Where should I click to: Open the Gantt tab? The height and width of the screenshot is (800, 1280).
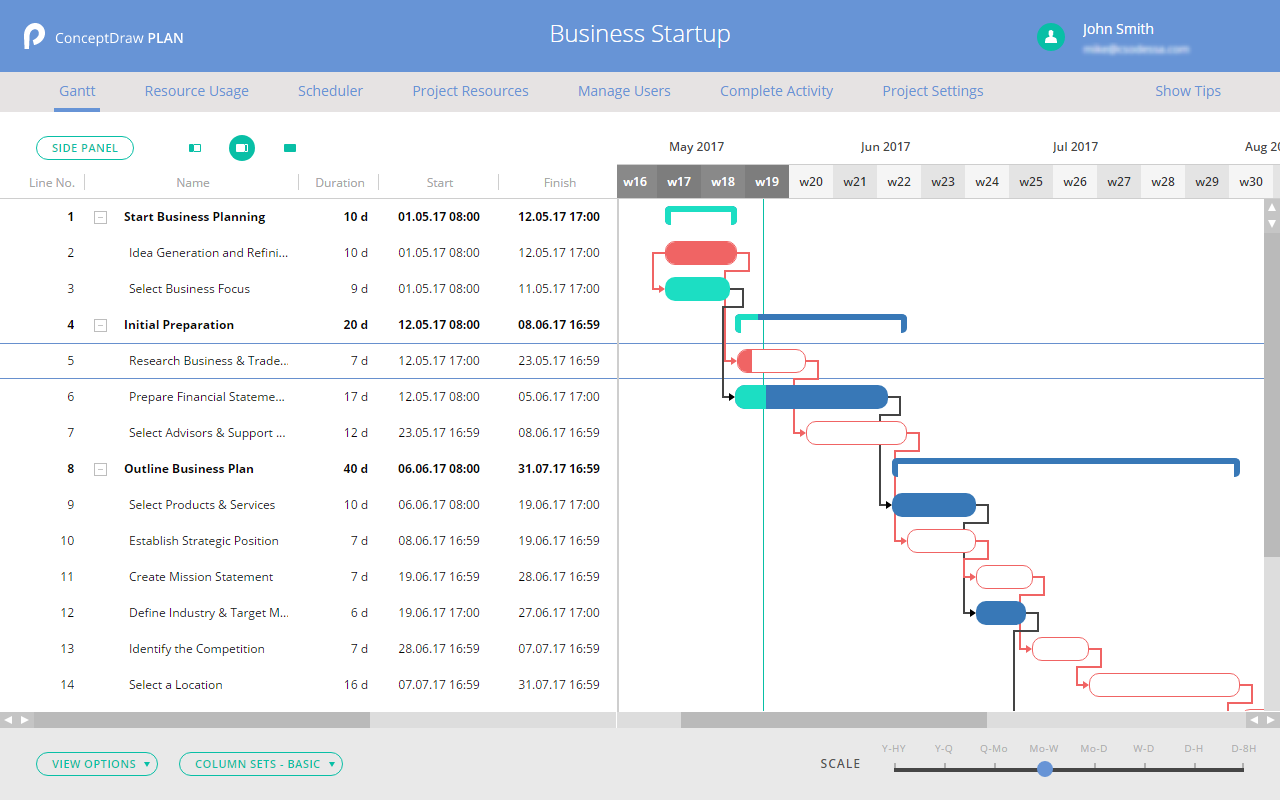point(77,91)
